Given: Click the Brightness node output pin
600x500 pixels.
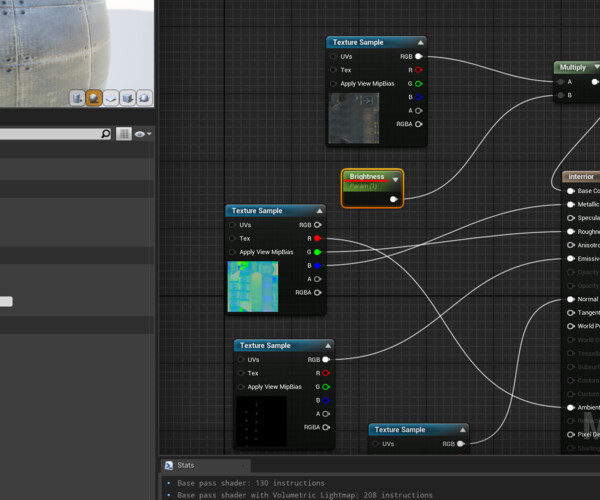Looking at the screenshot, I should (393, 199).
